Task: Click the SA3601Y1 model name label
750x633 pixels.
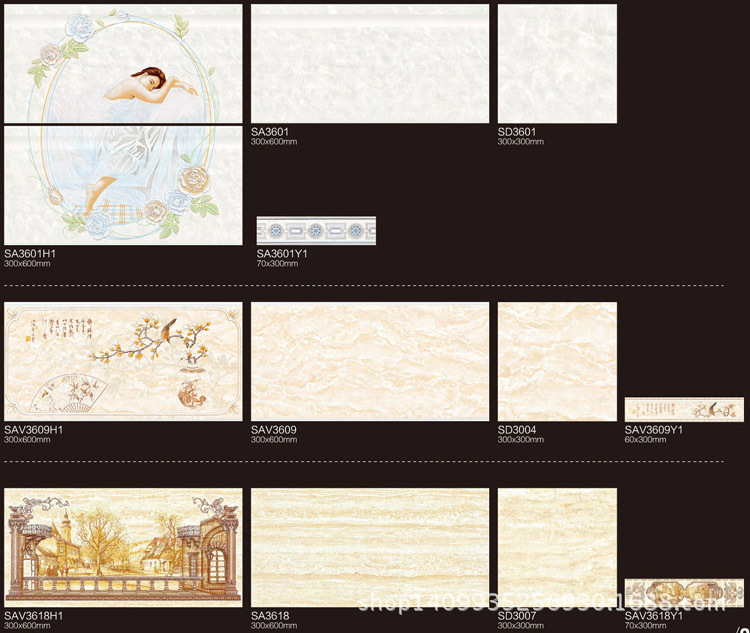Action: coord(282,254)
